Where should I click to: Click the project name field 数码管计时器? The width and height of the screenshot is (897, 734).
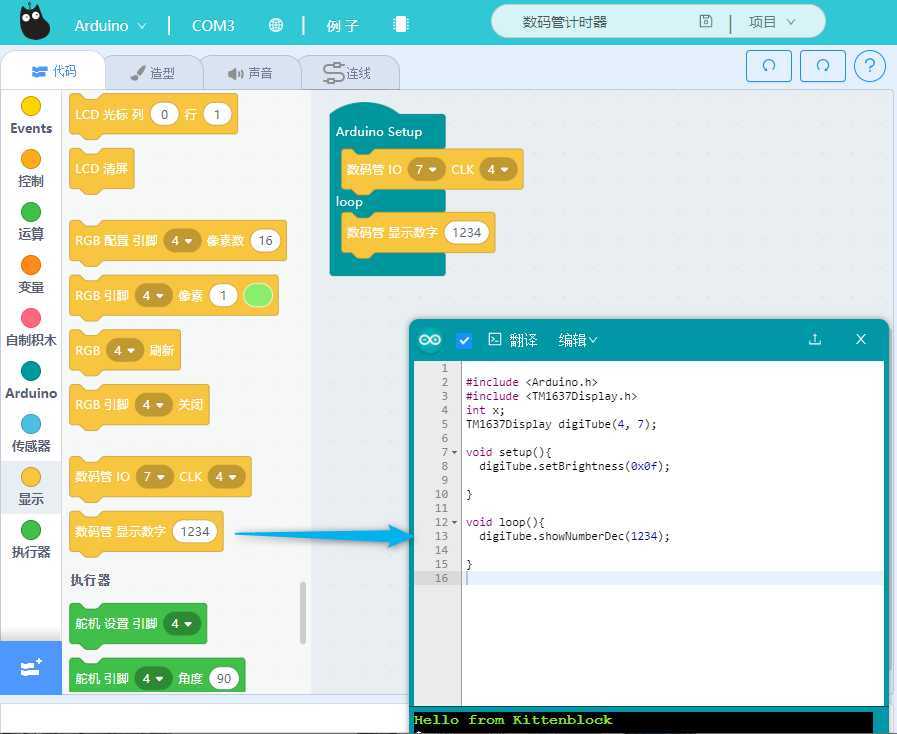pos(565,22)
